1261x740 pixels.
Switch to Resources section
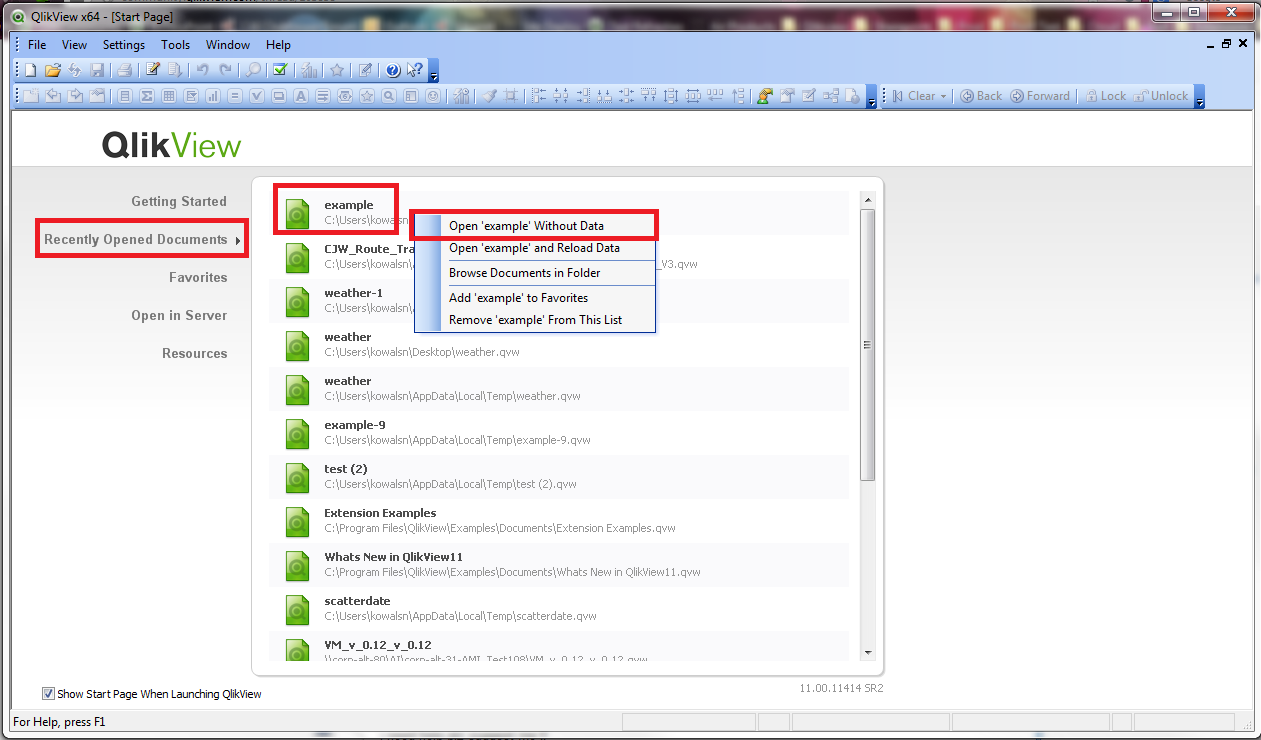195,353
